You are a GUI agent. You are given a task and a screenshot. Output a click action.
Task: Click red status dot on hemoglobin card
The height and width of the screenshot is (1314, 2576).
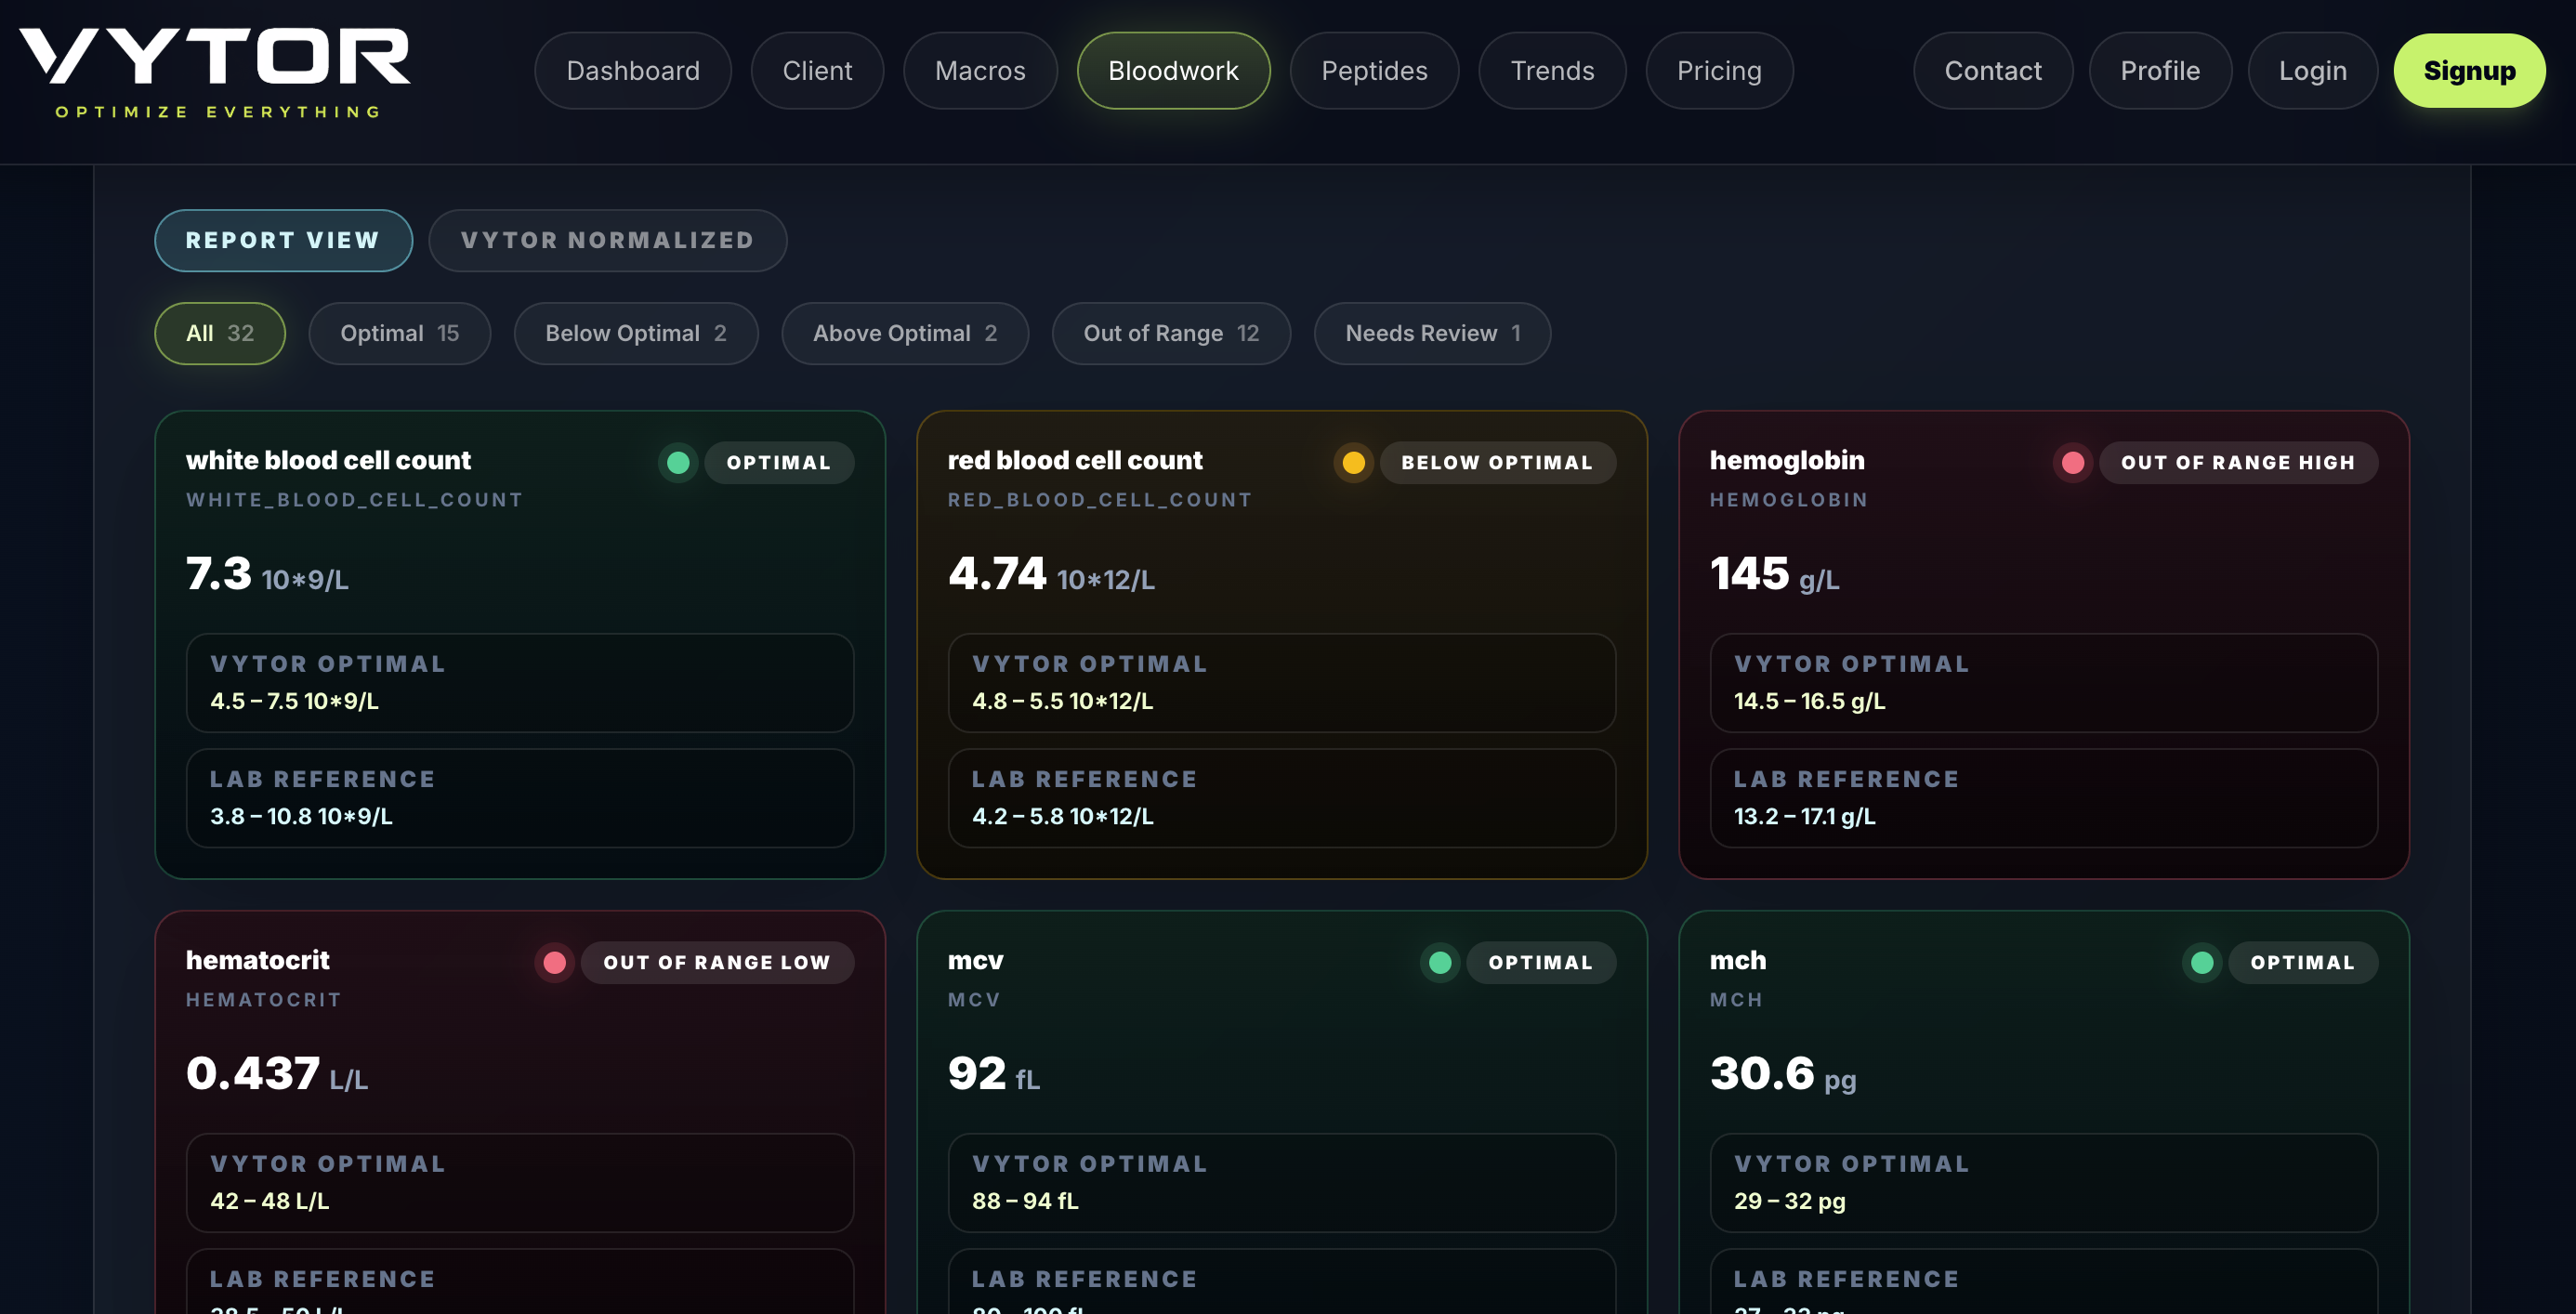point(2073,462)
